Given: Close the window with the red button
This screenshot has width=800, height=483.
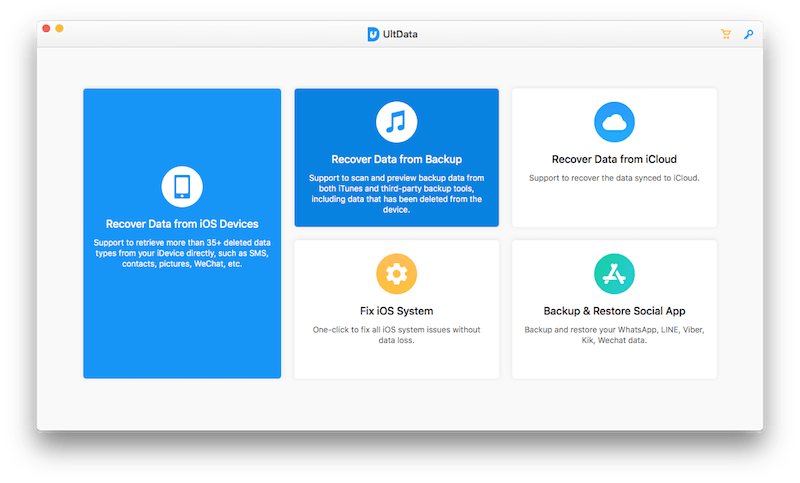Looking at the screenshot, I should (46, 29).
